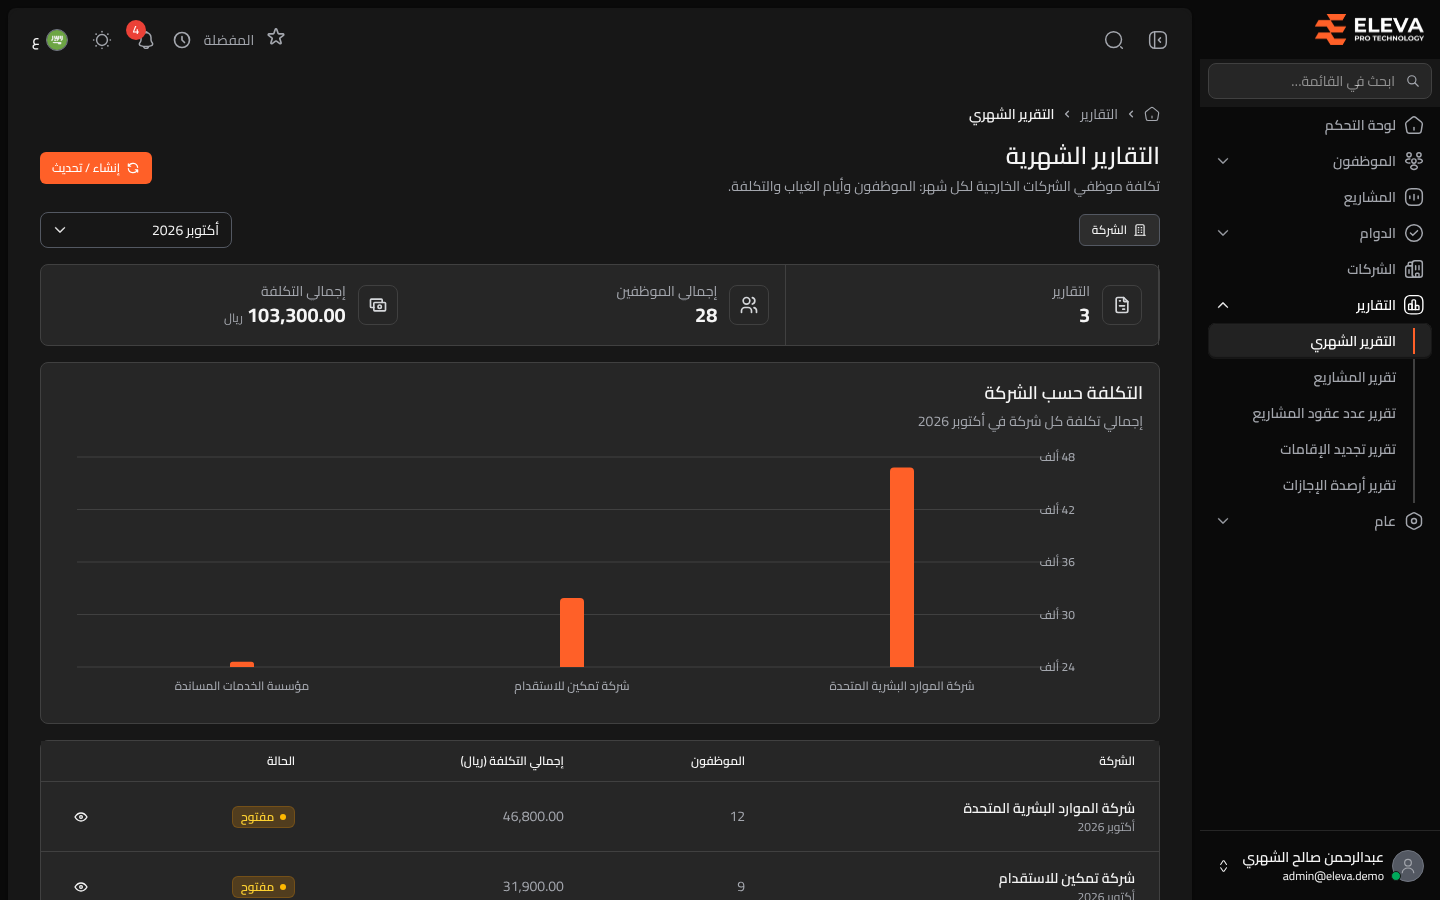Click the الشركة filter button
The image size is (1440, 900).
pos(1119,230)
